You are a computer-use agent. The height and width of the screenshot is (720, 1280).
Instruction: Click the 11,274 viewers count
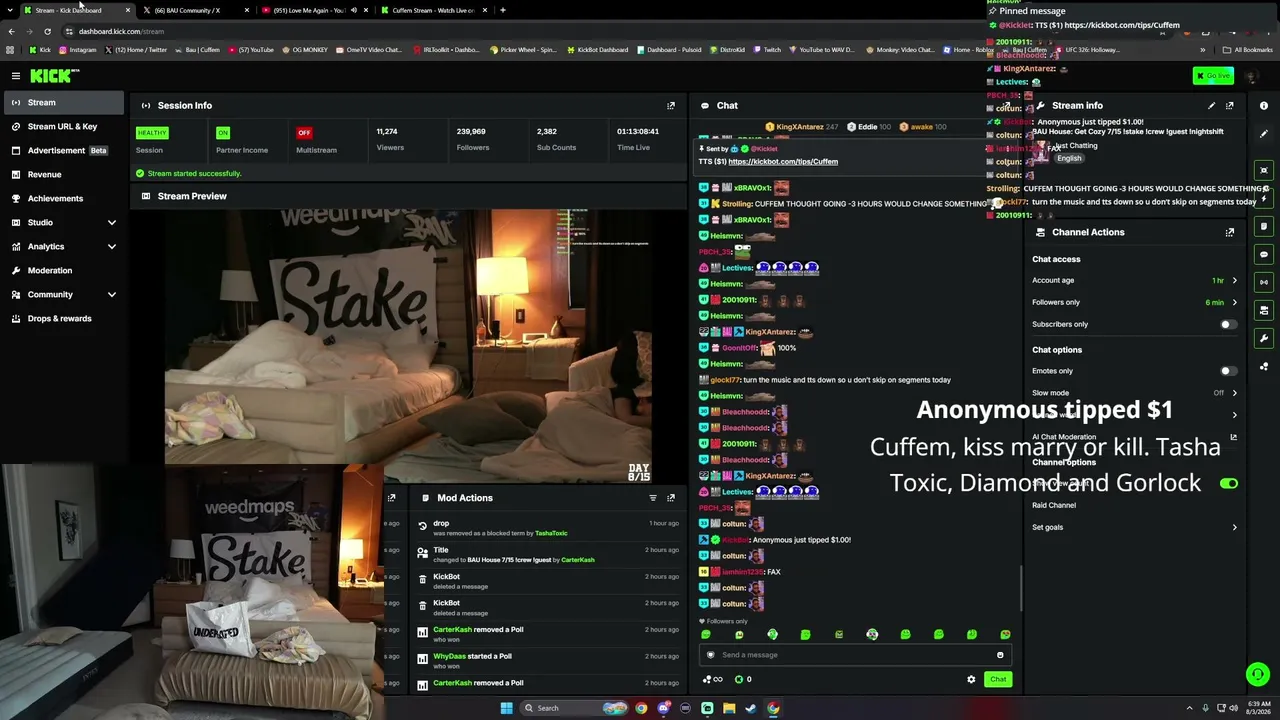387,131
